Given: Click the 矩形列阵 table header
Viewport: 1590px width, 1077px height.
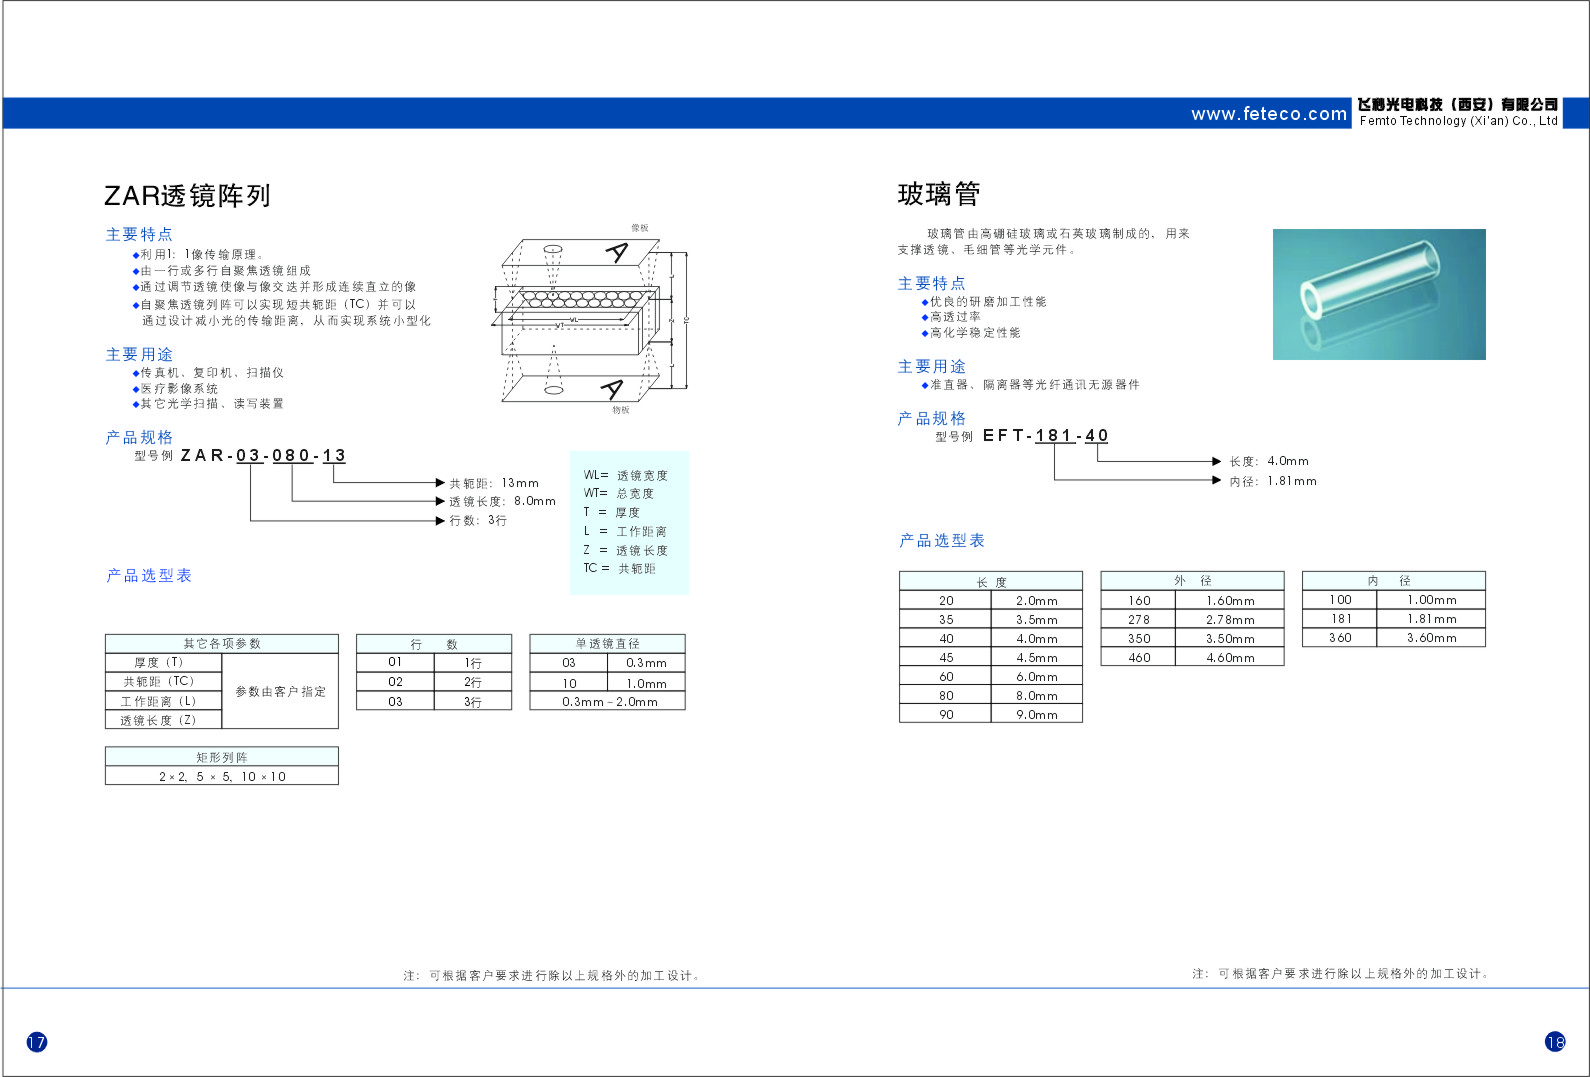Looking at the screenshot, I should (x=221, y=757).
